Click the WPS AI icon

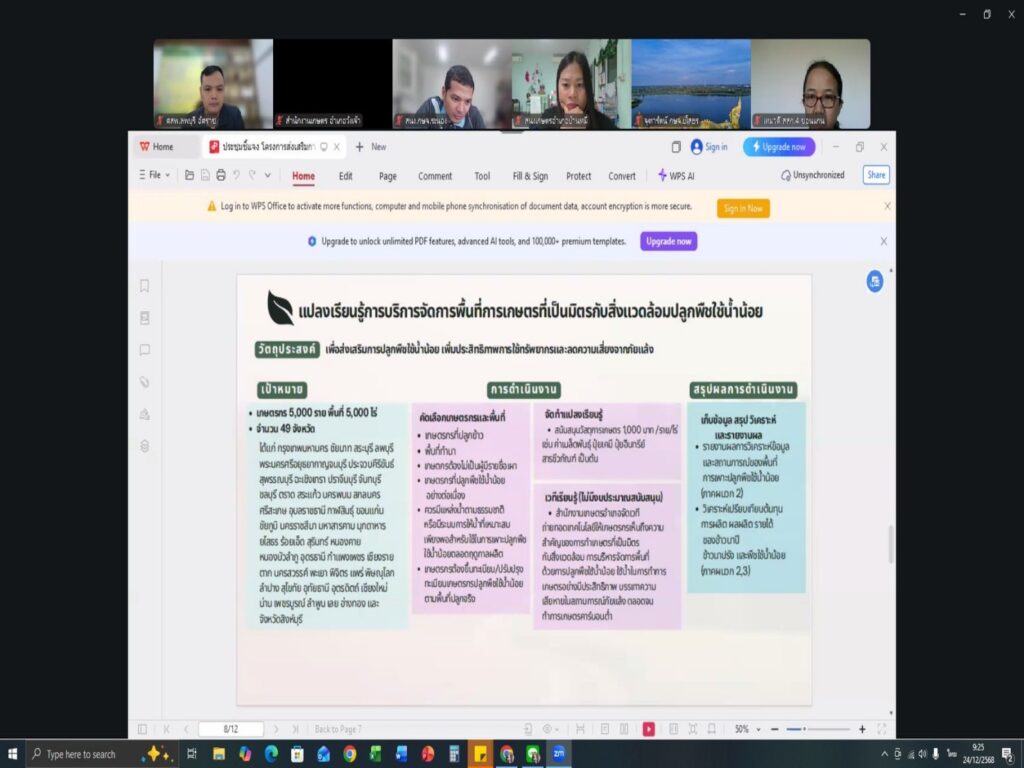pos(676,175)
